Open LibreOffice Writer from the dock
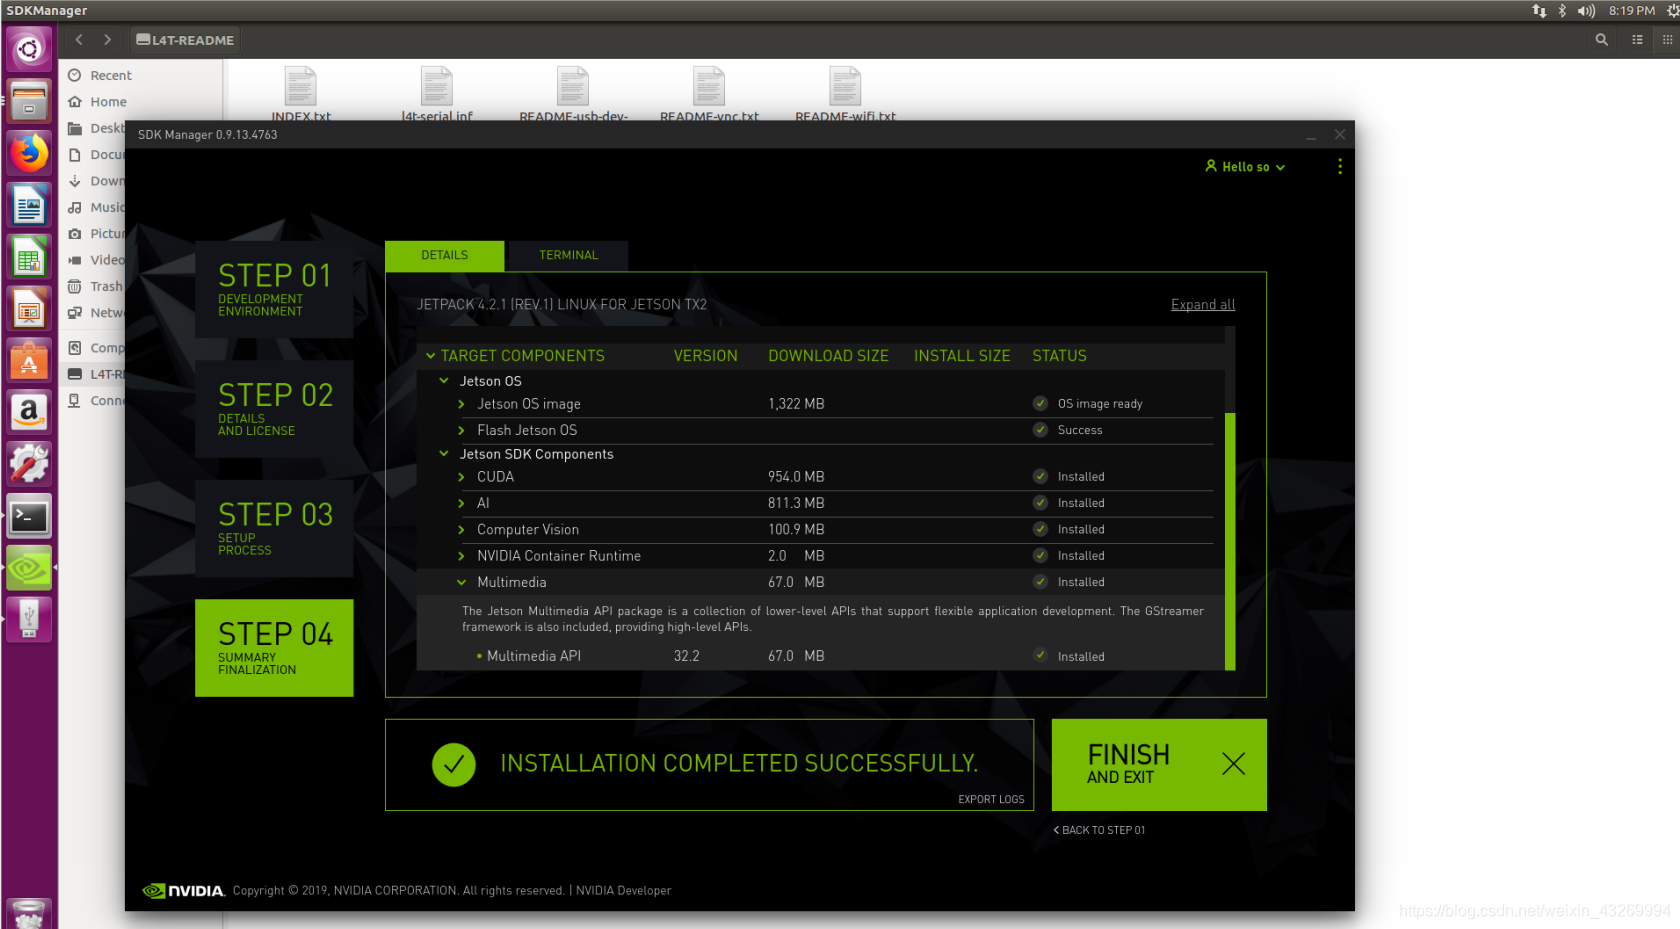Viewport: 1680px width, 929px height. point(29,205)
